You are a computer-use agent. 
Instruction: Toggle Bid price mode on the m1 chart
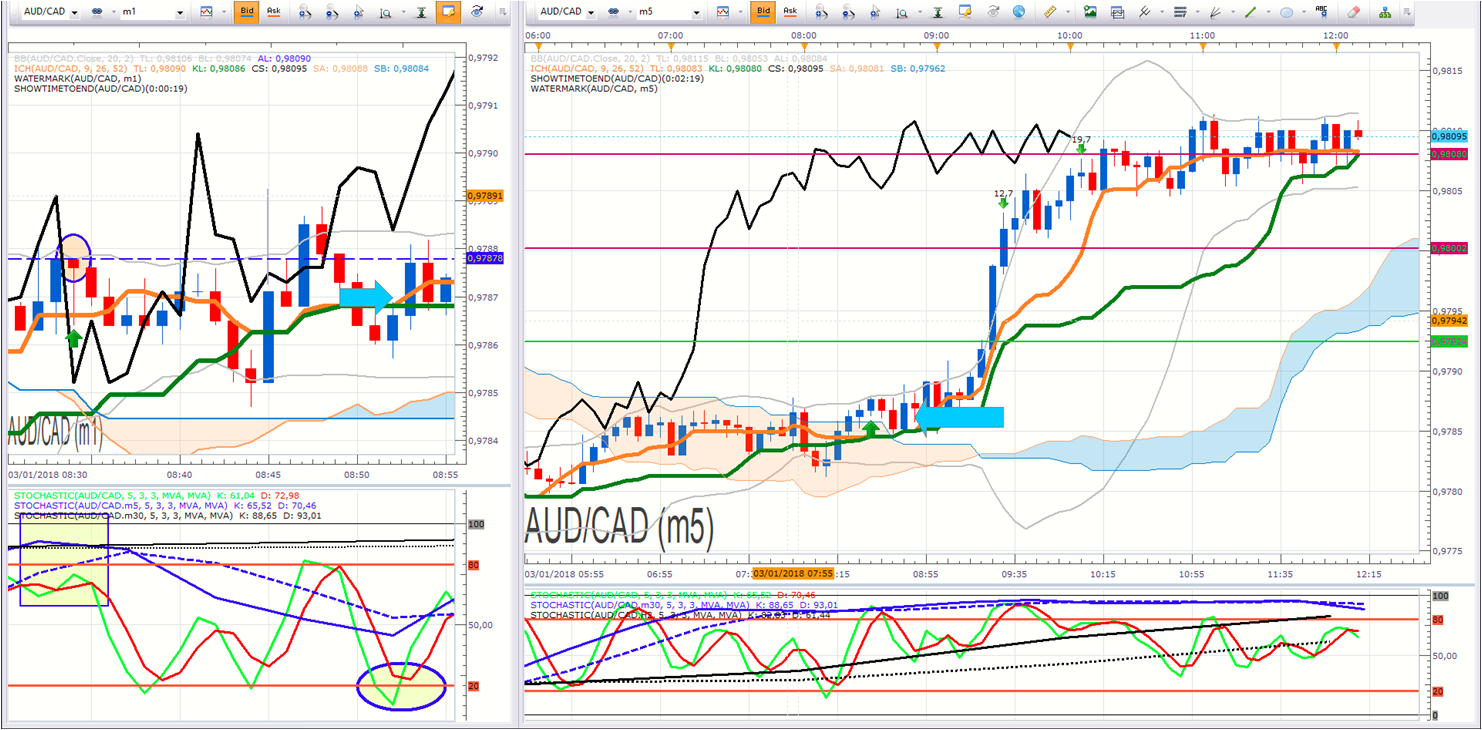pyautogui.click(x=245, y=12)
